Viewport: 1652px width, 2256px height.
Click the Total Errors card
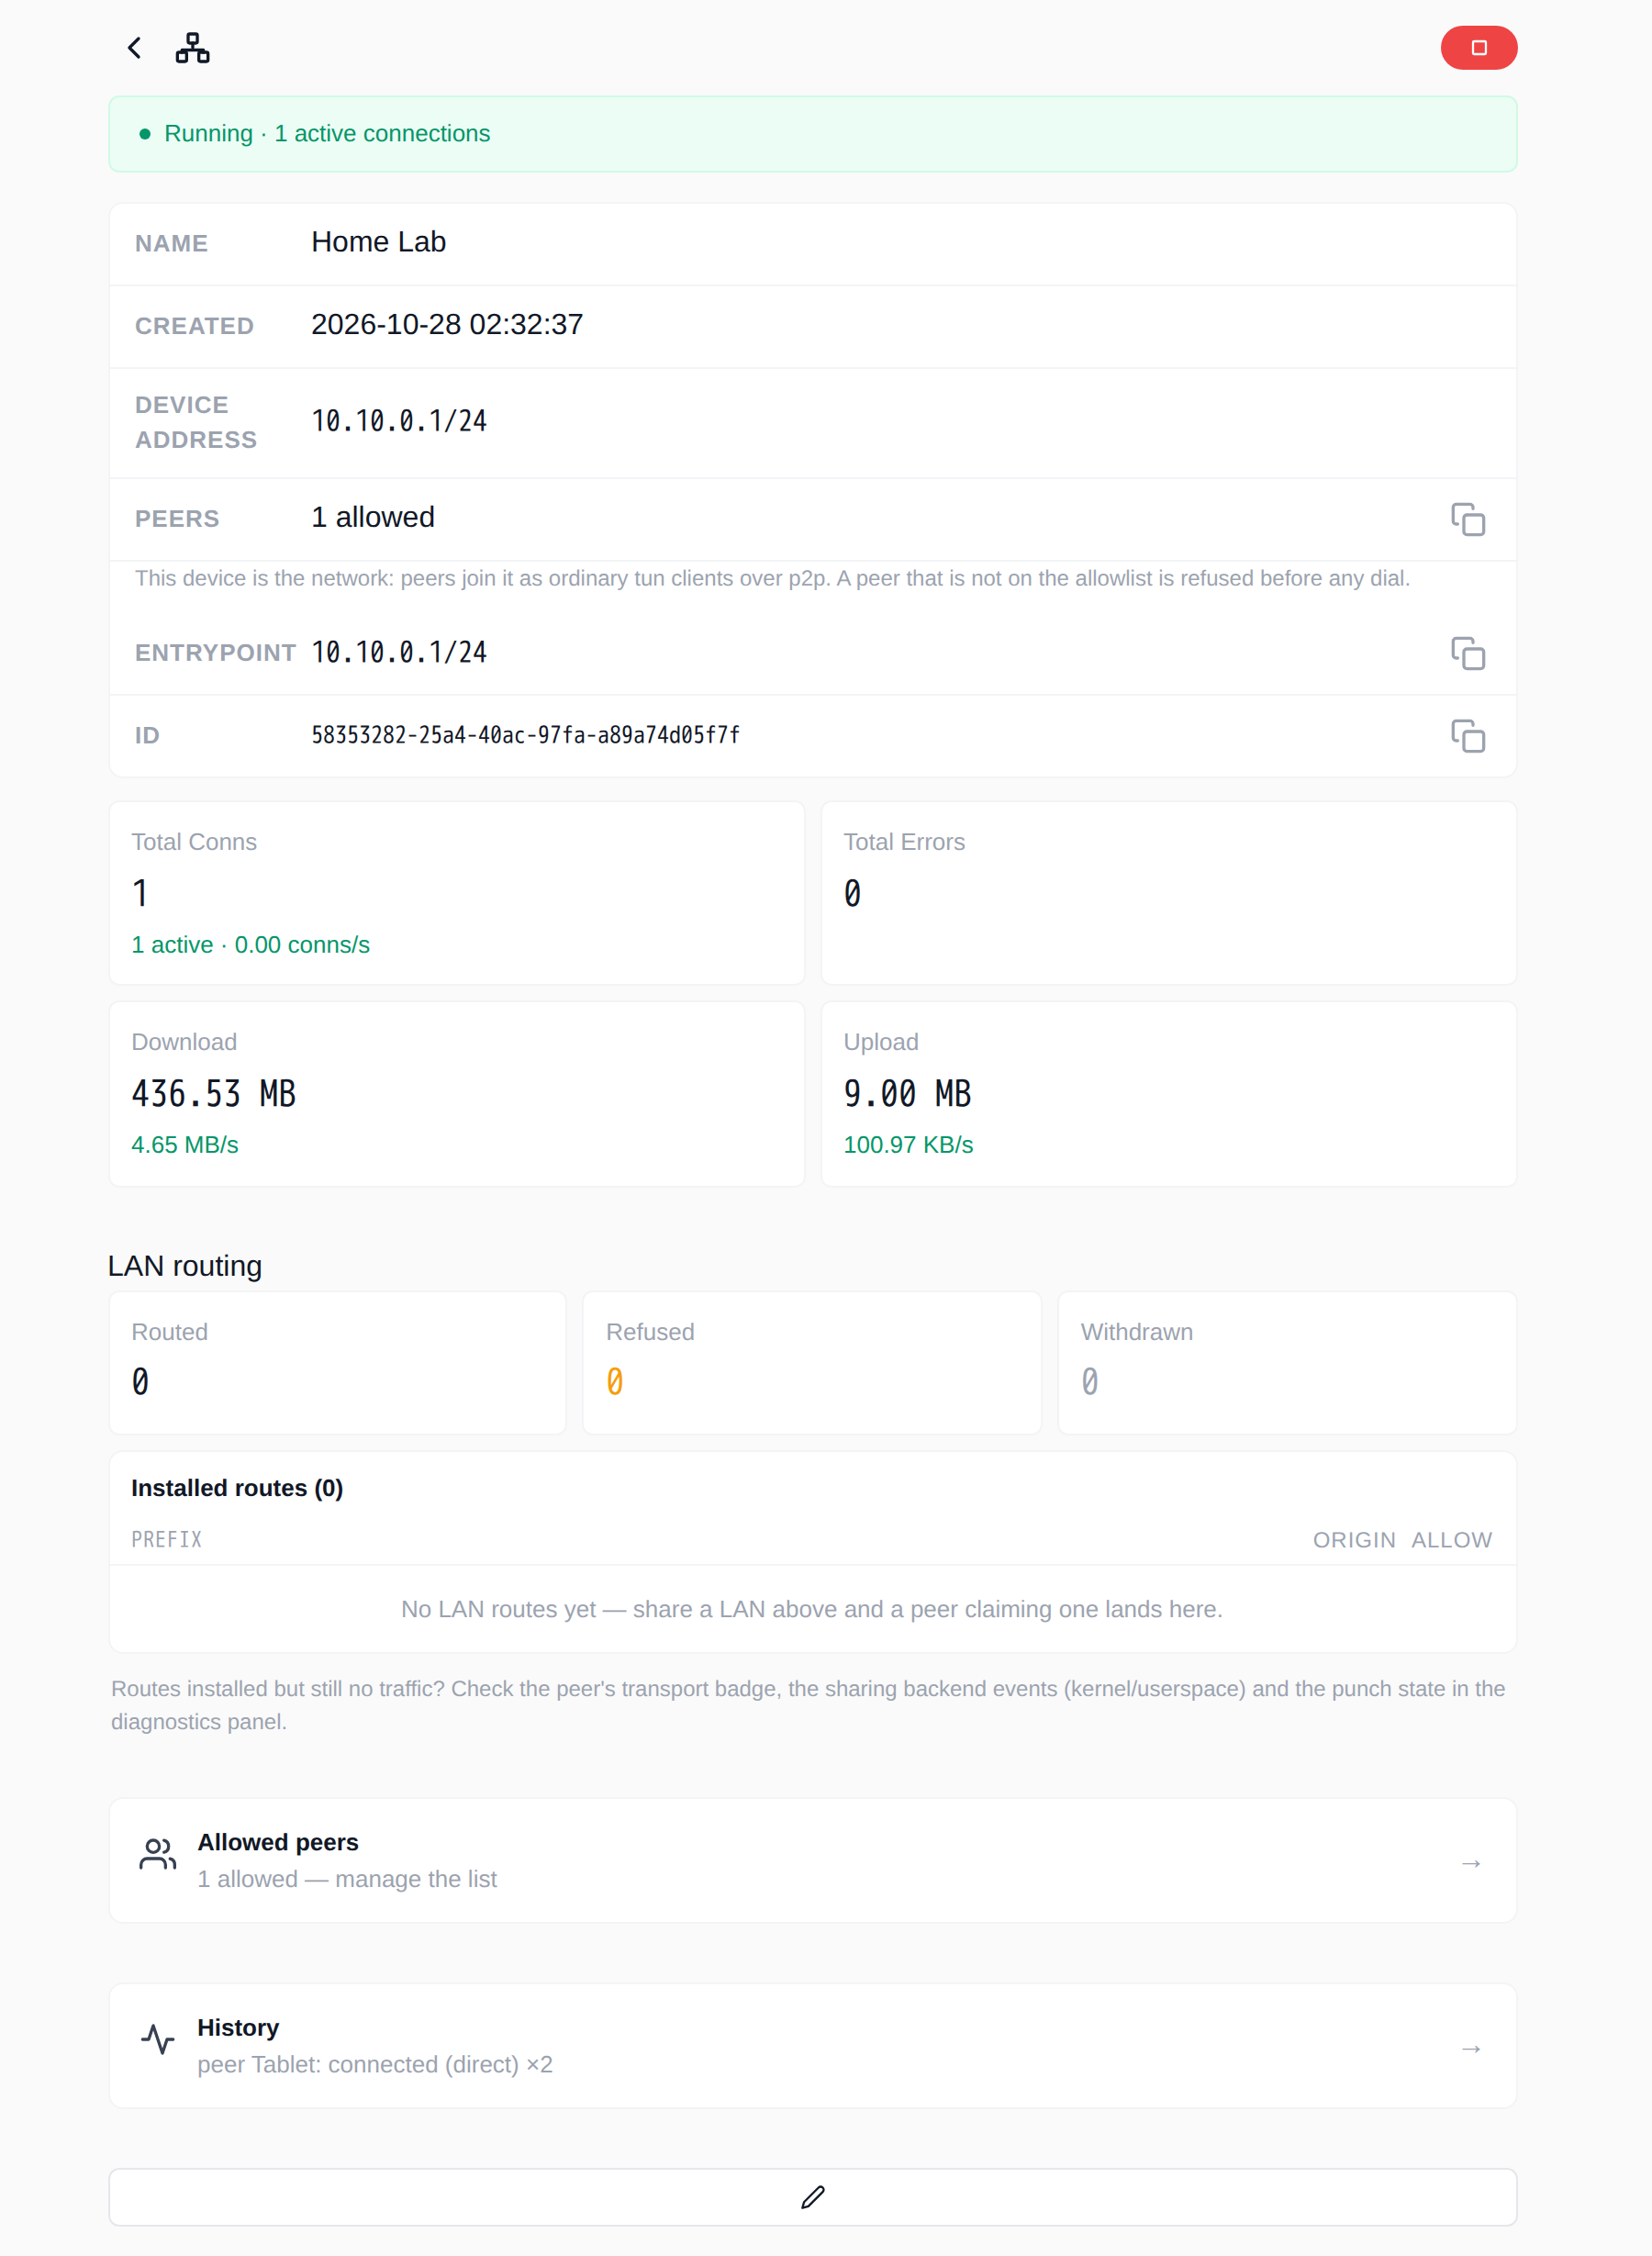point(1168,893)
